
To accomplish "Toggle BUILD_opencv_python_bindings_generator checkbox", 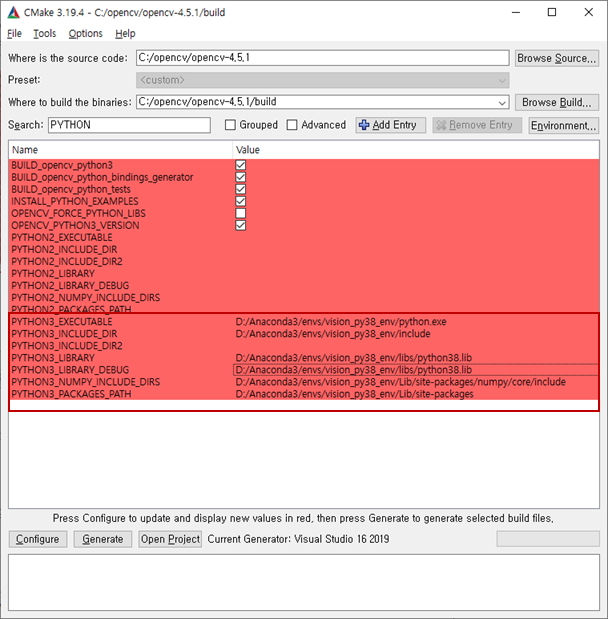I will (240, 177).
